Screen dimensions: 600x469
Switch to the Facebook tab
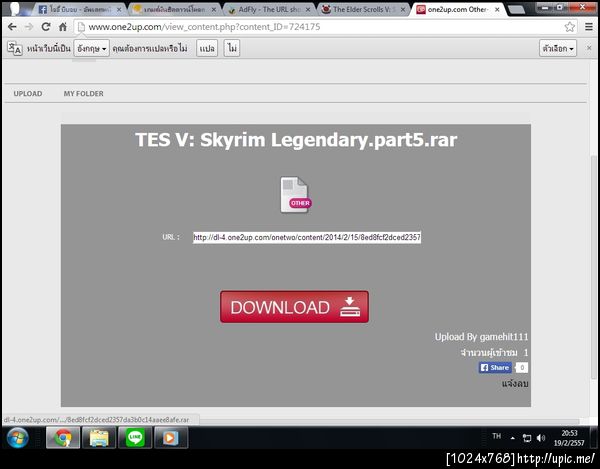click(x=78, y=10)
